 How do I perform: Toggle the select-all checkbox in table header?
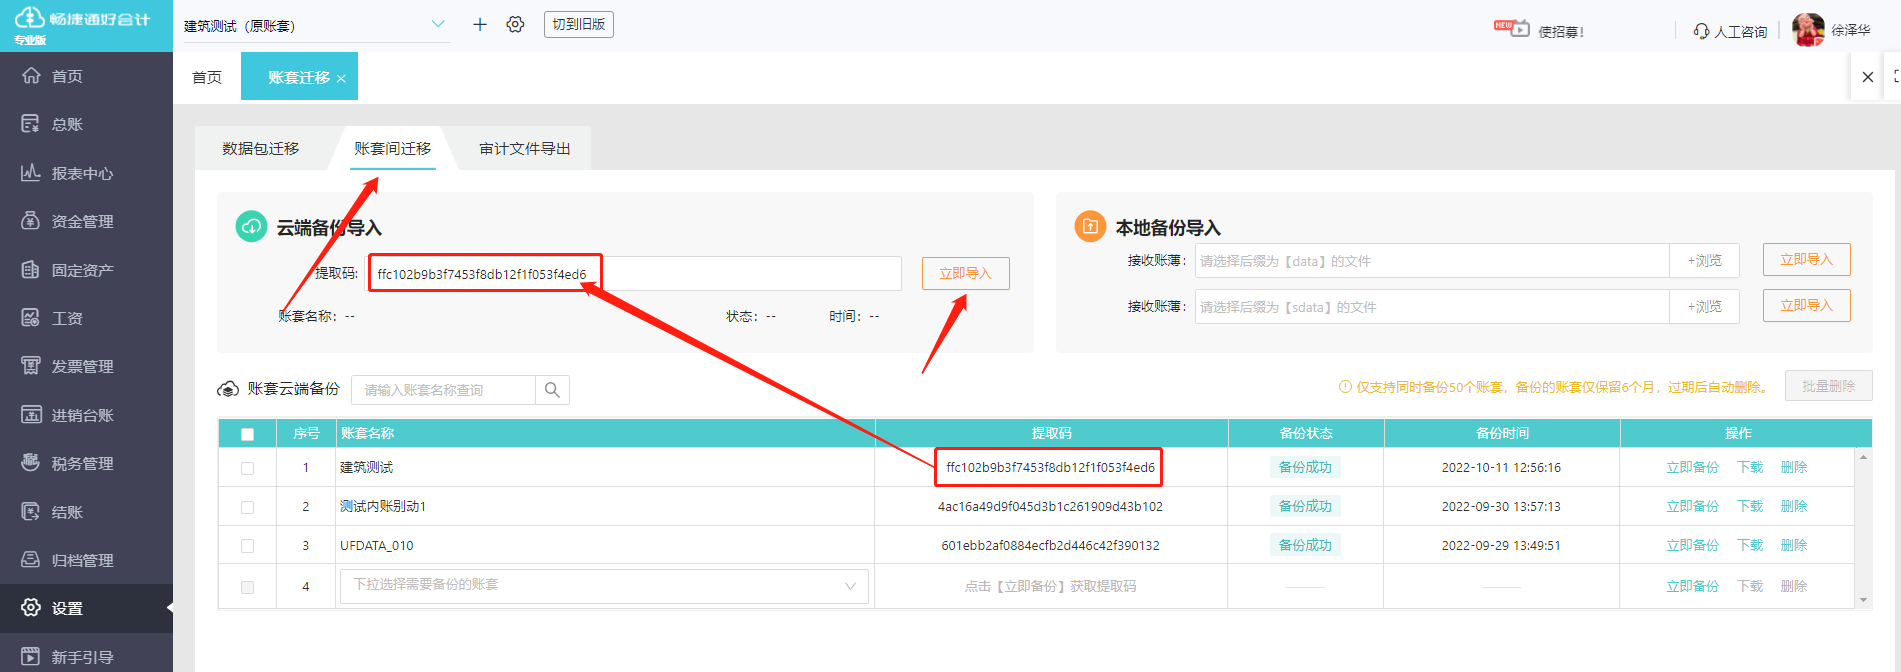pos(248,434)
